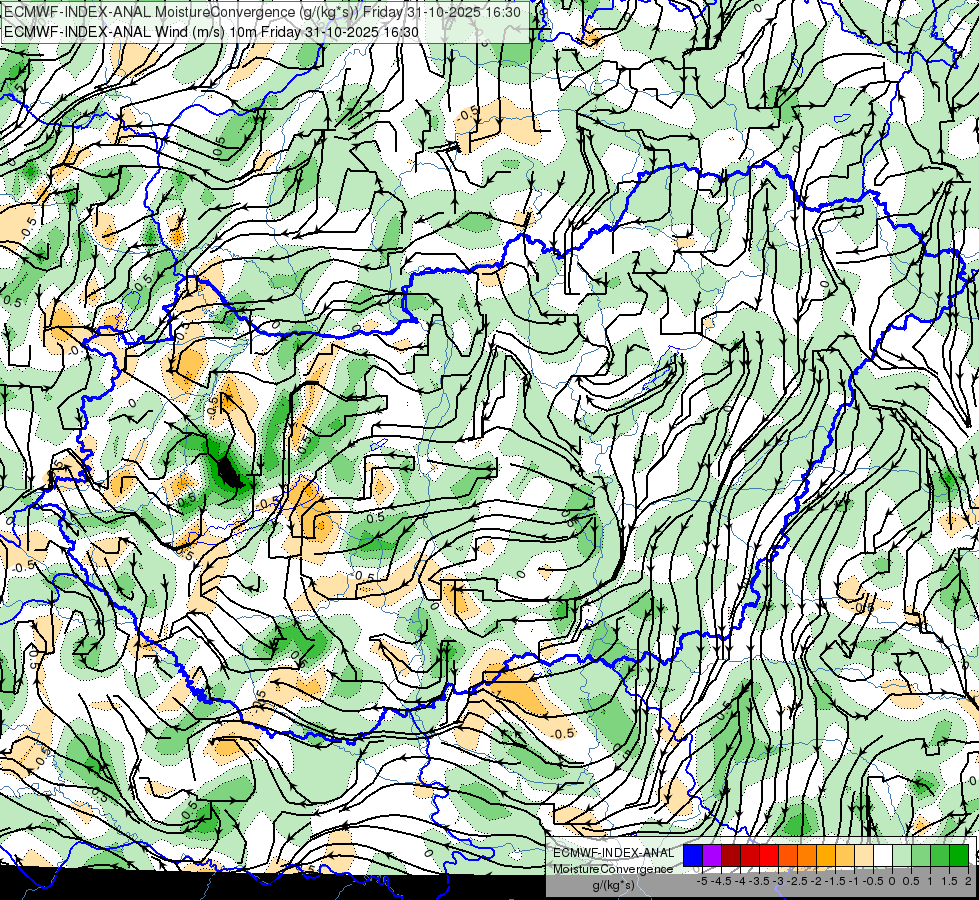Pick the medium green swatch between 1 and 1.5

pos(940,856)
